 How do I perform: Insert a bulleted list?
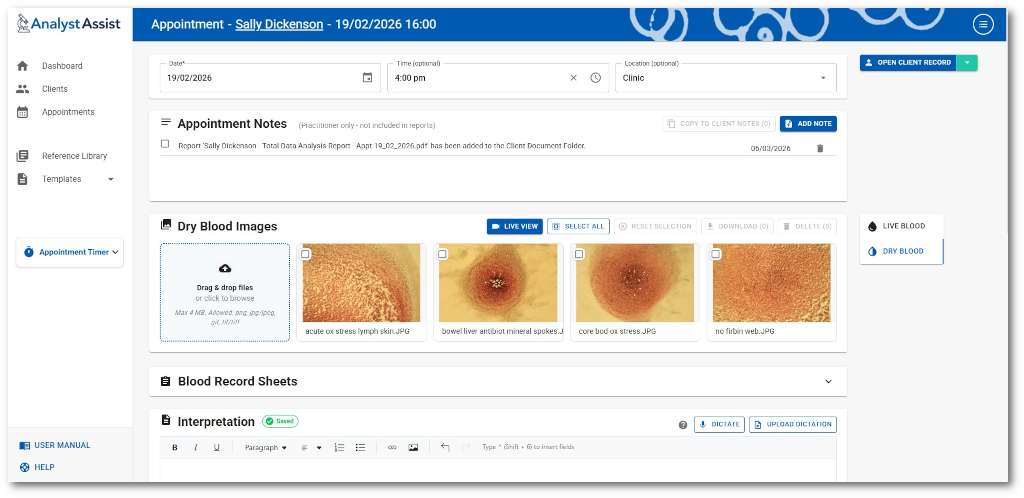360,448
